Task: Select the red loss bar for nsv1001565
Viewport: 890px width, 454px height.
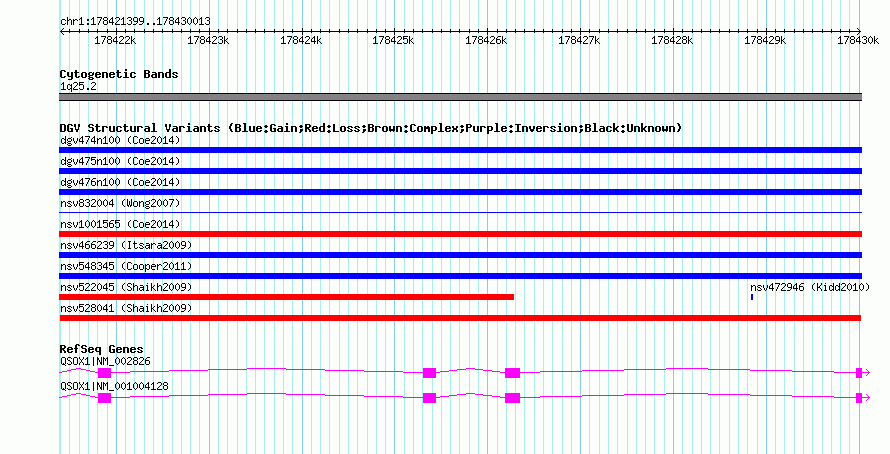Action: click(x=460, y=234)
